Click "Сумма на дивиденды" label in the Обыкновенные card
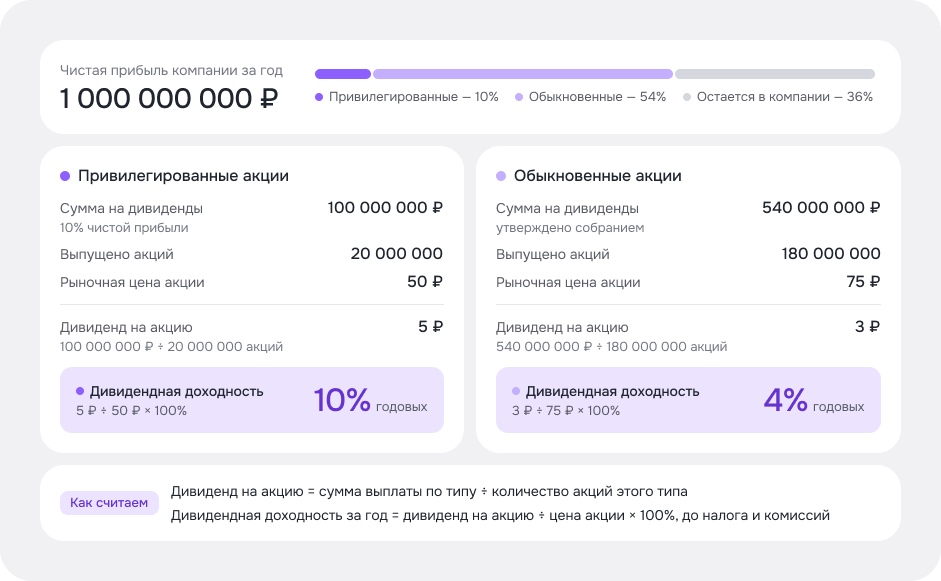 click(567, 209)
